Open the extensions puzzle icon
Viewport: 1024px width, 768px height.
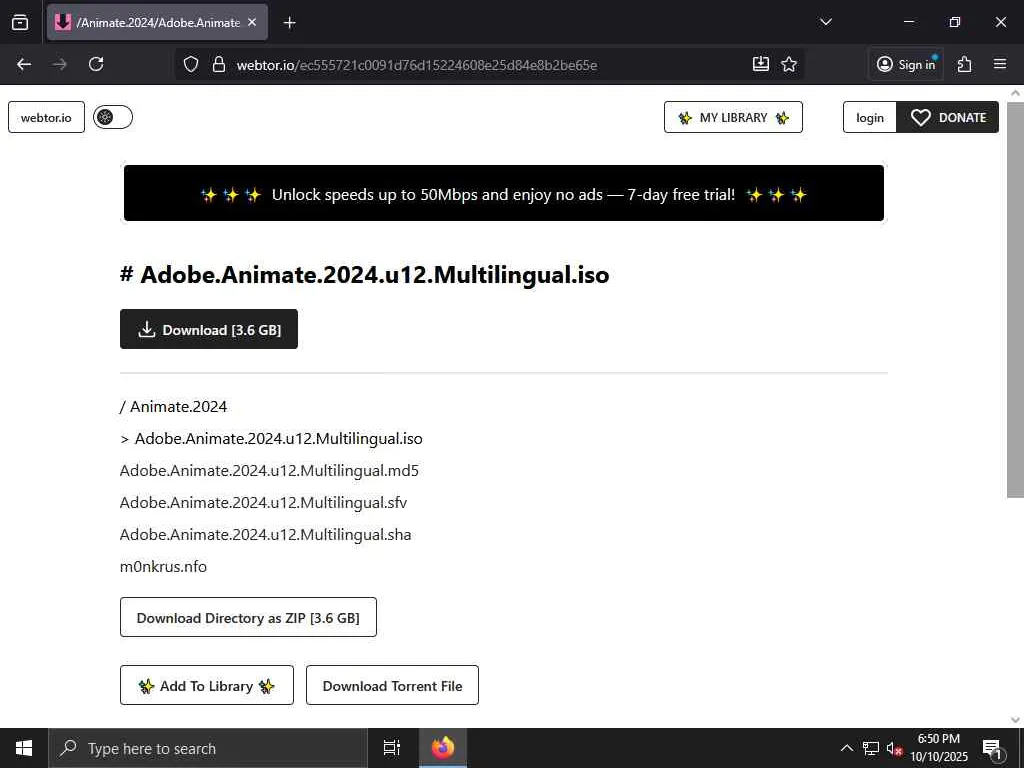click(964, 64)
